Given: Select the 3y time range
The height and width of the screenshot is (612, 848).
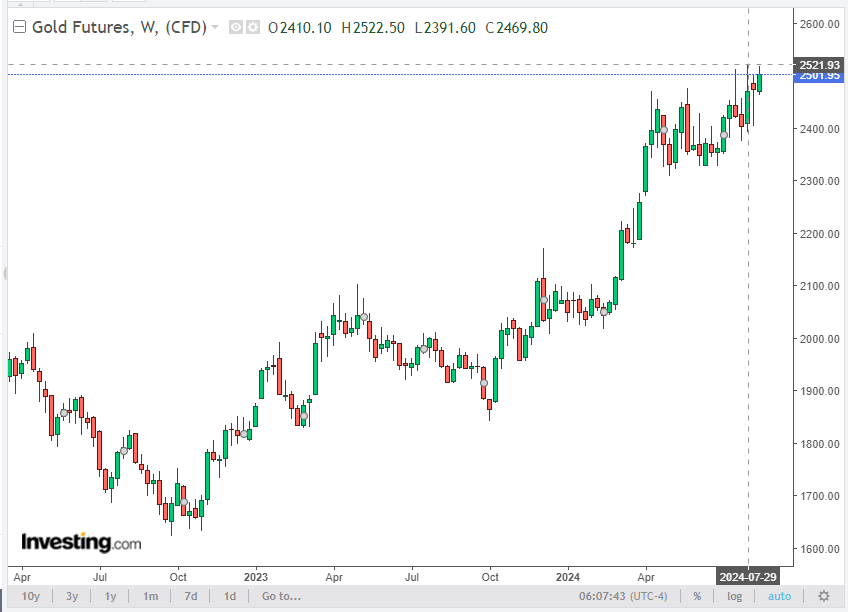Looking at the screenshot, I should point(72,596).
